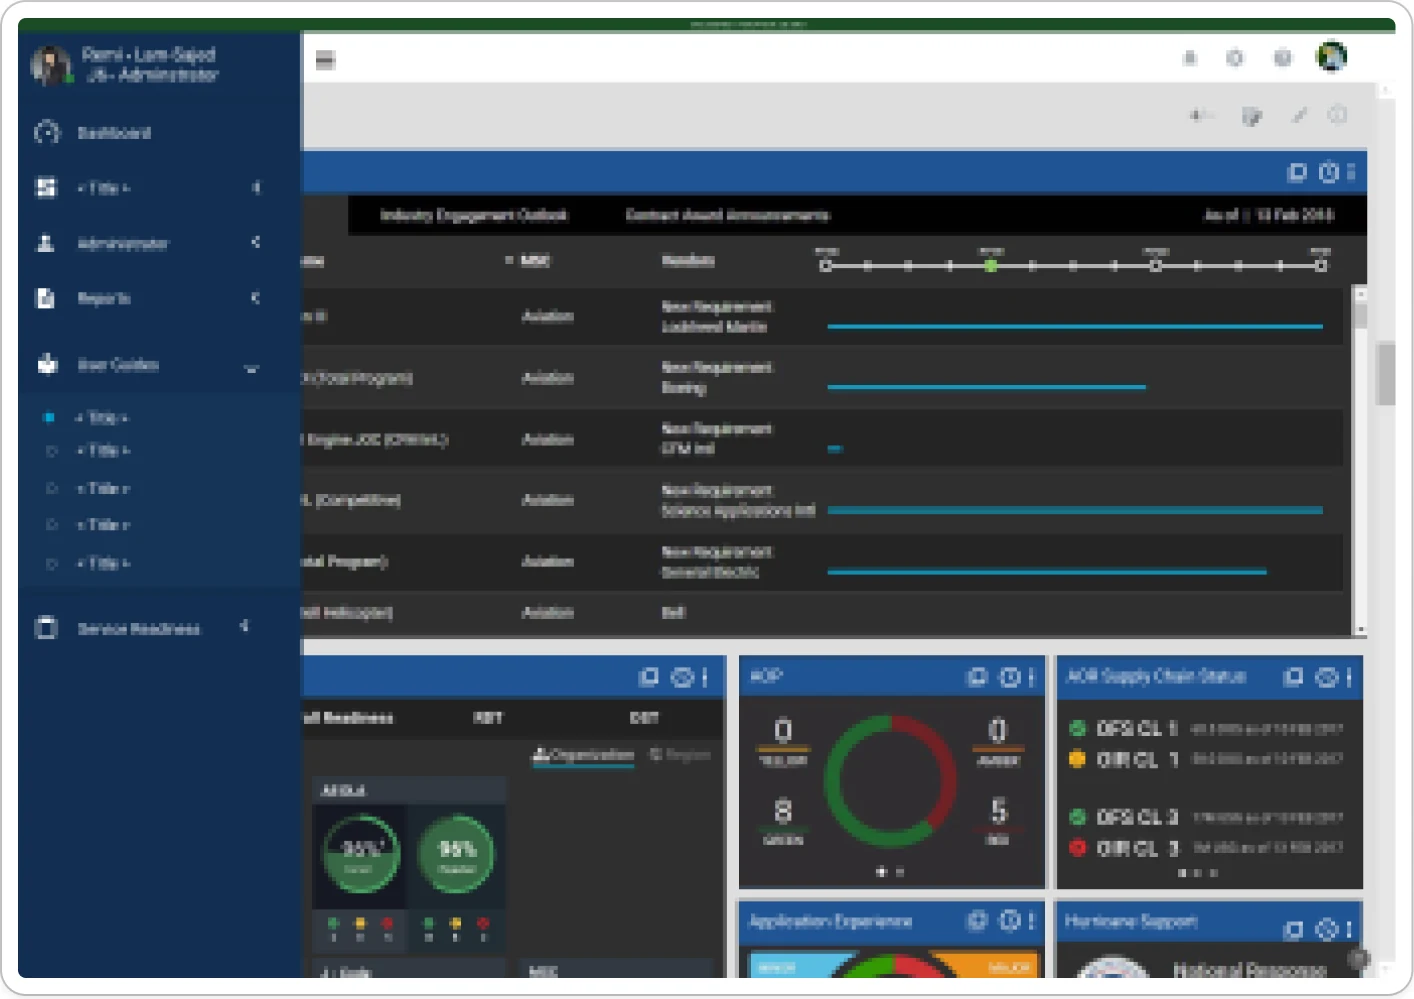Click the hamburger menu icon in the top bar

(x=325, y=60)
